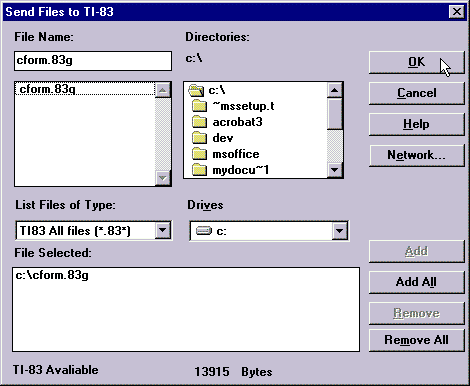470x386 pixels.
Task: Click the File Name input field
Action: [x=93, y=61]
